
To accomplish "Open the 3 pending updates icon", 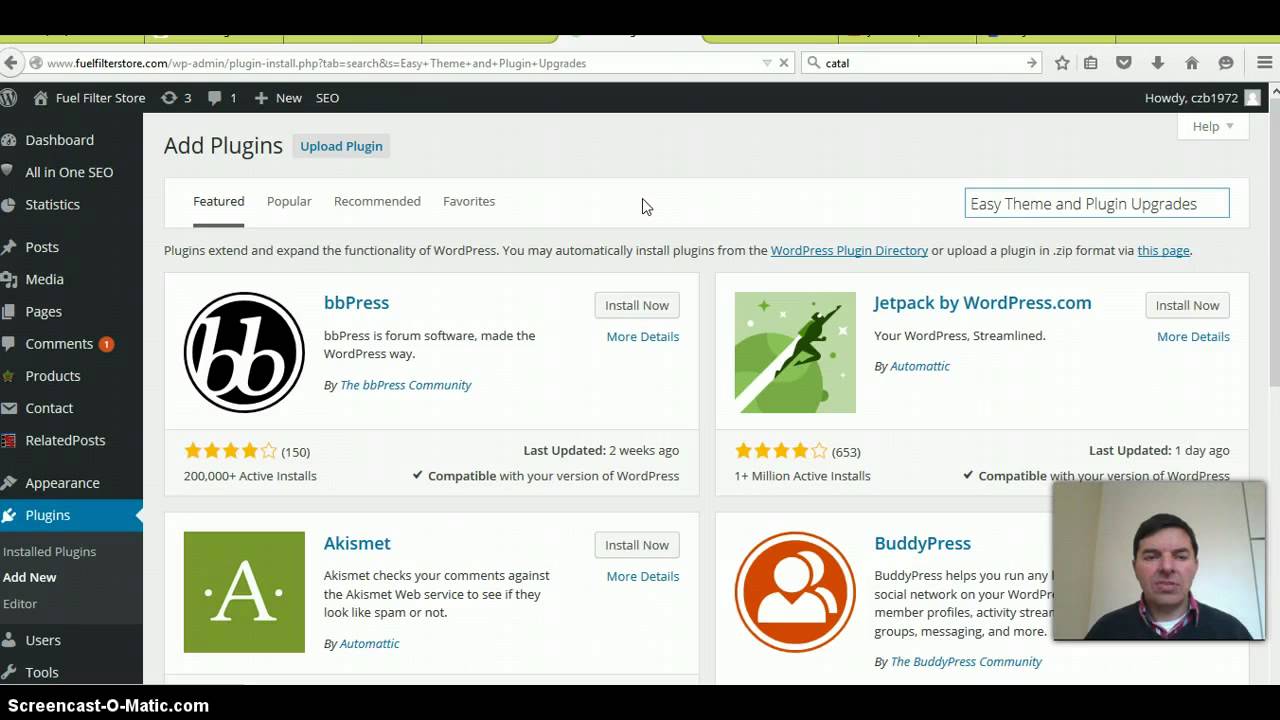I will click(176, 98).
